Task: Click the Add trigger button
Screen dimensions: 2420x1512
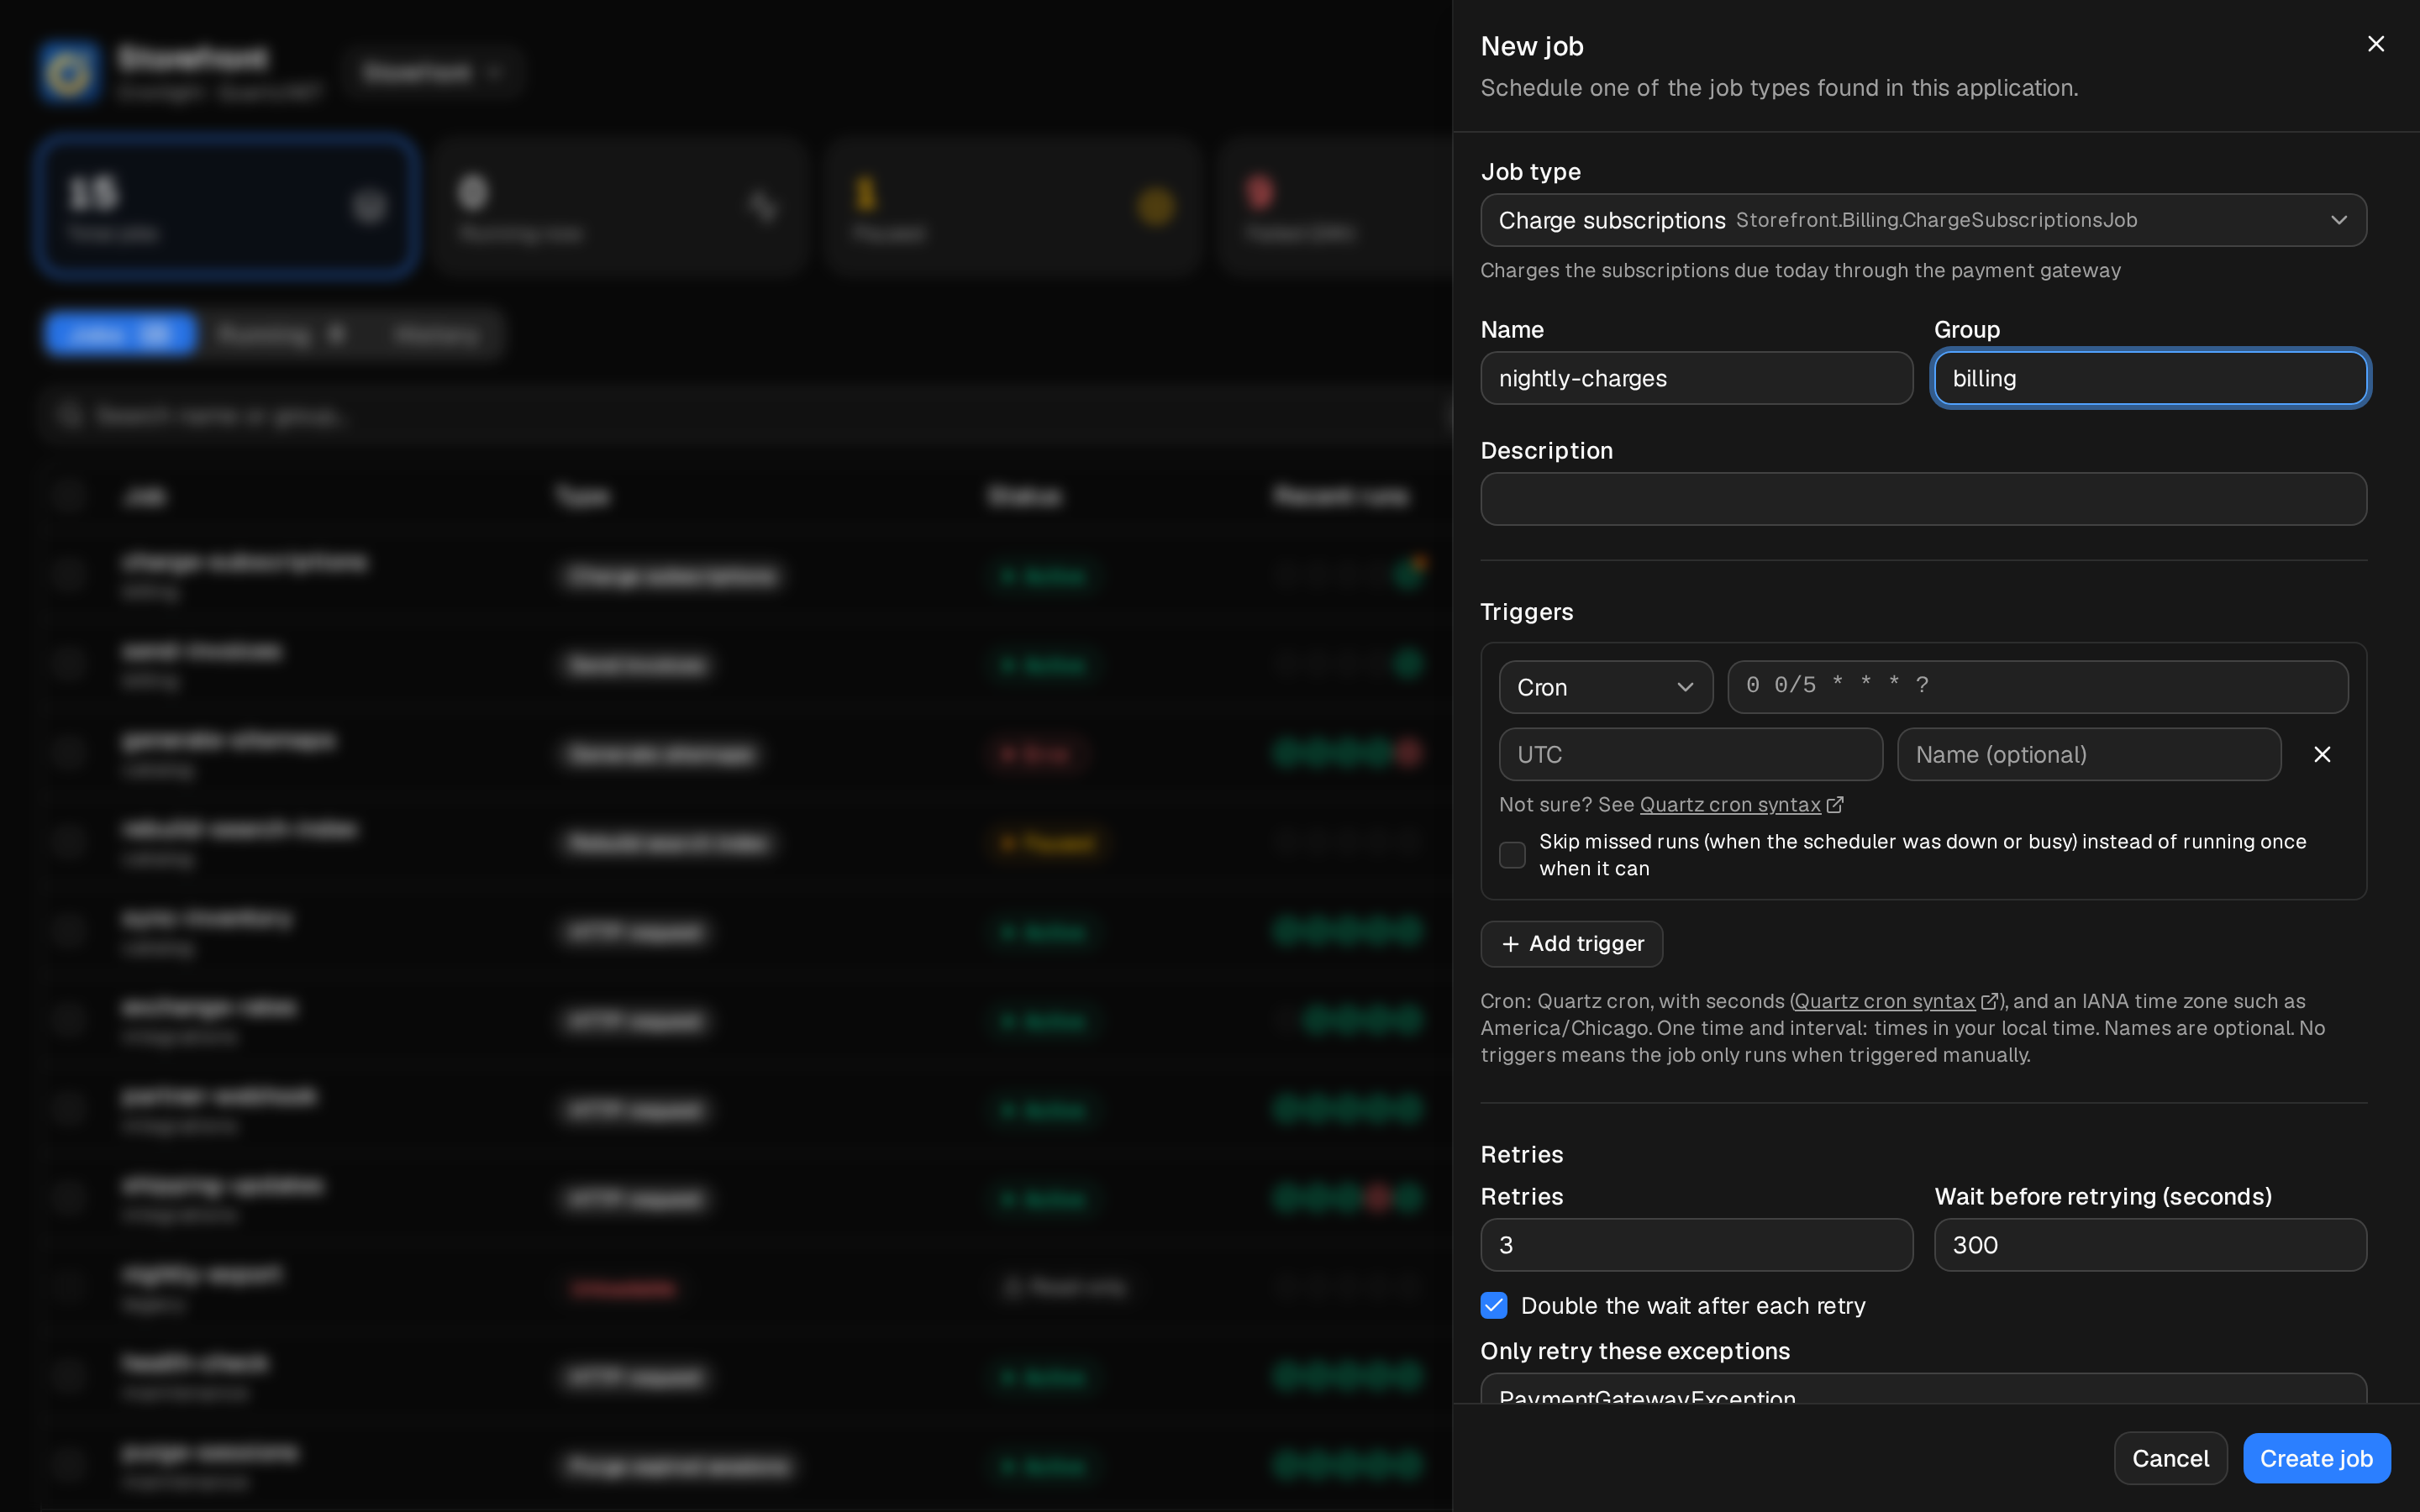Action: click(1571, 944)
